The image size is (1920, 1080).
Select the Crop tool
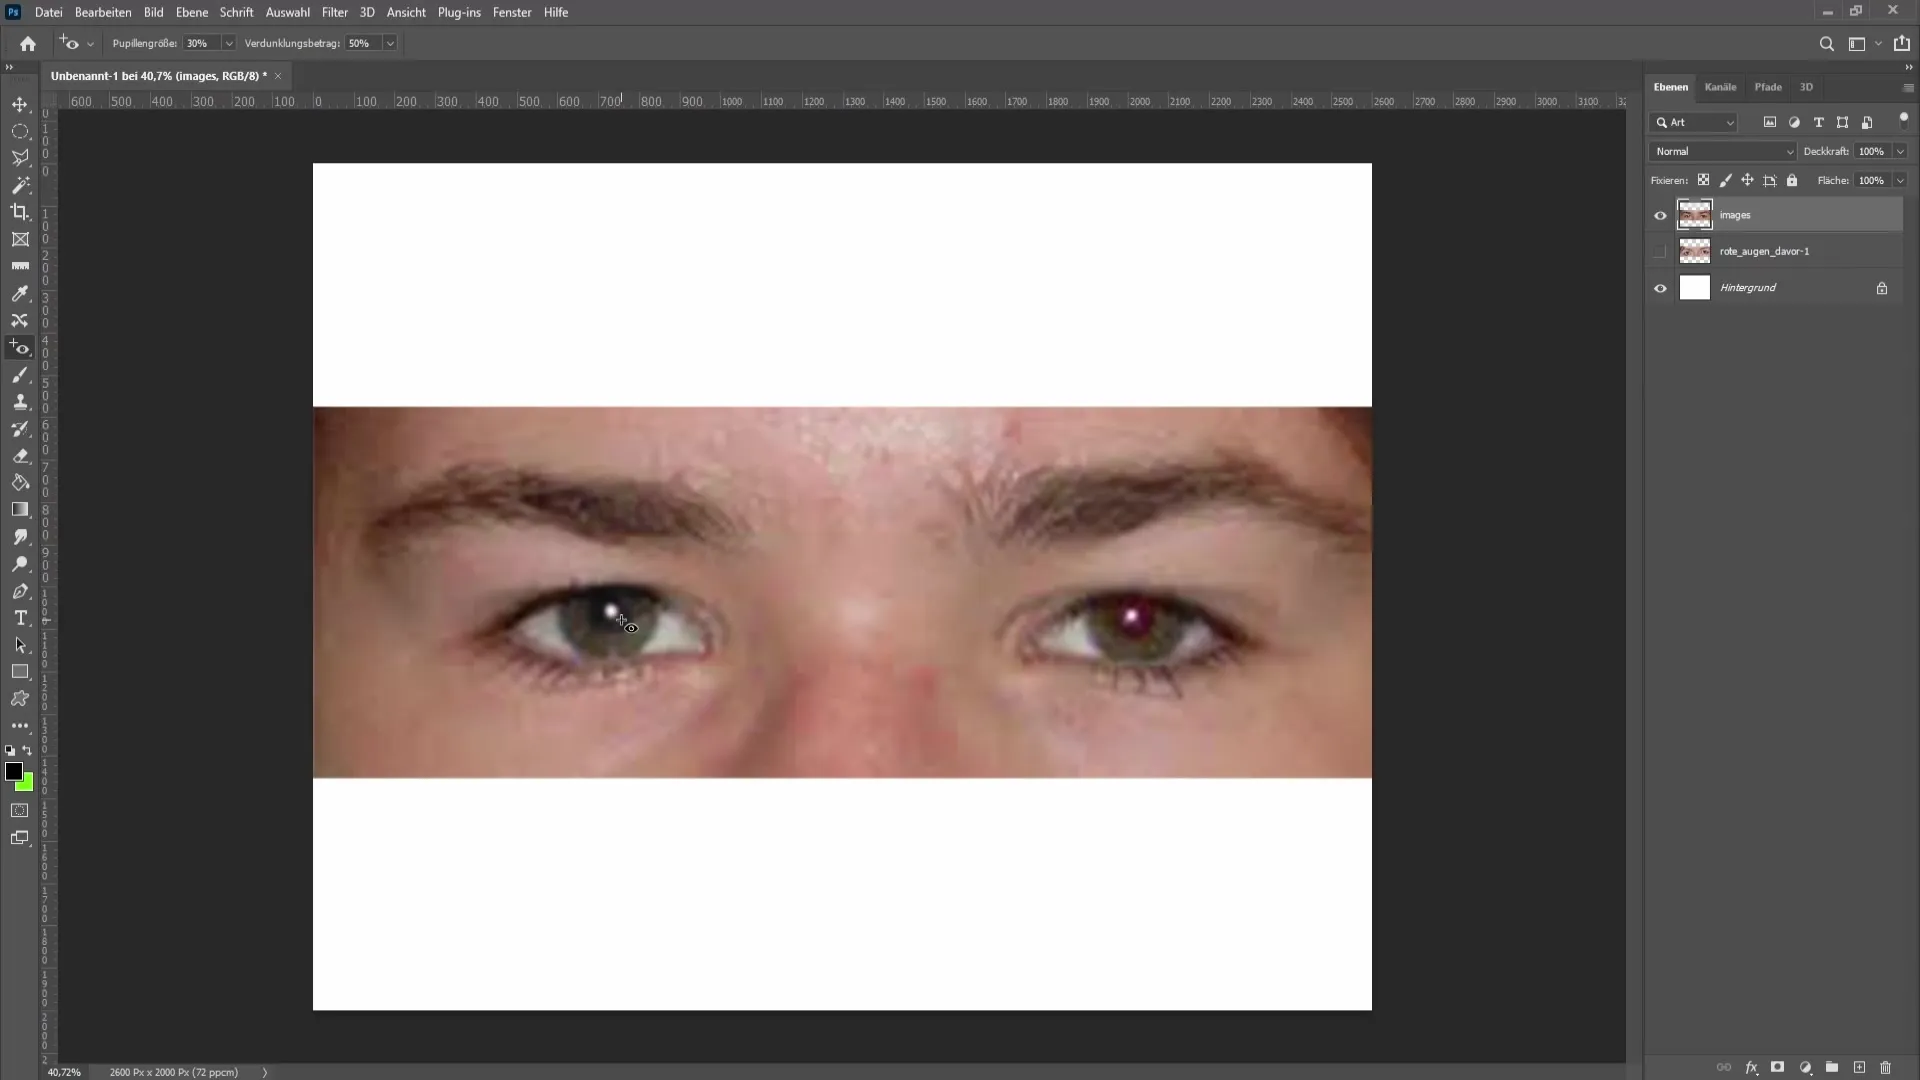(20, 211)
